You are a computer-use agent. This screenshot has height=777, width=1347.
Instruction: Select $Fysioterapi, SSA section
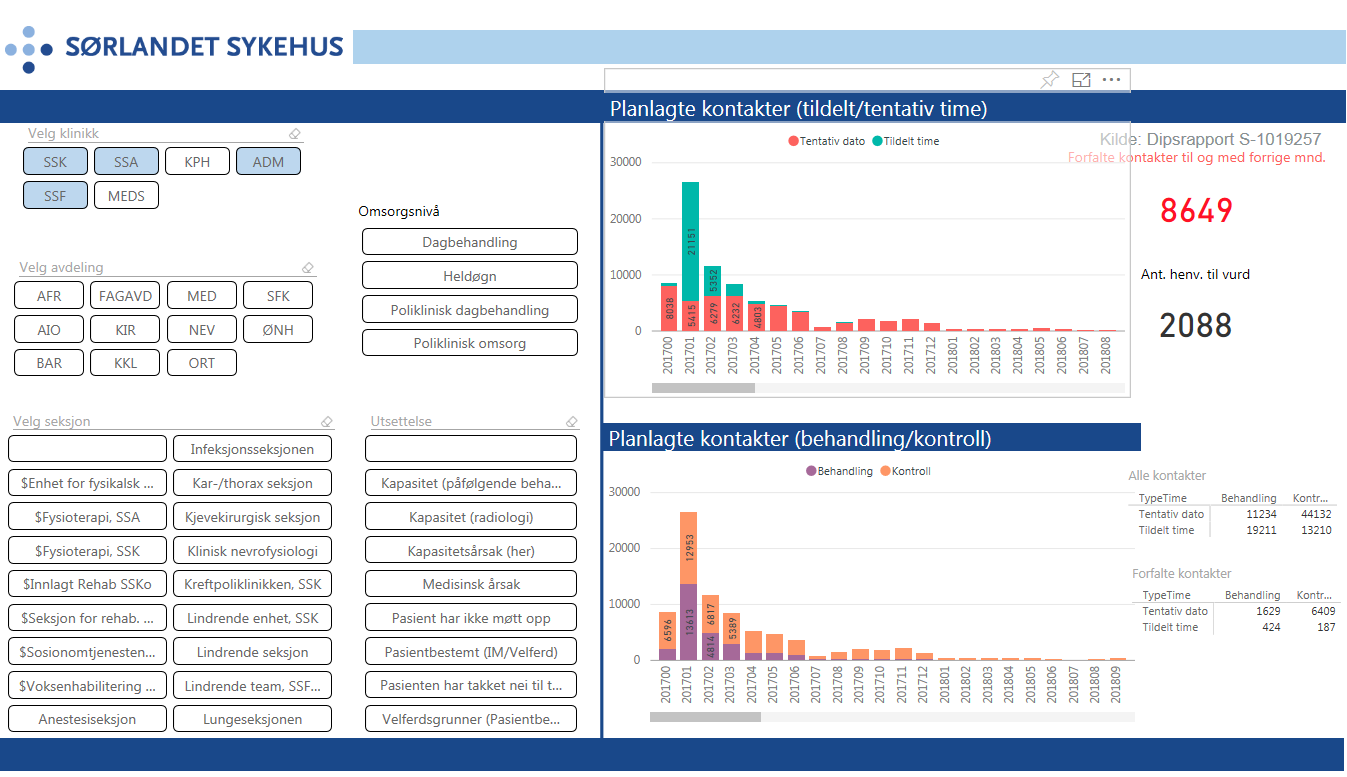pos(88,517)
